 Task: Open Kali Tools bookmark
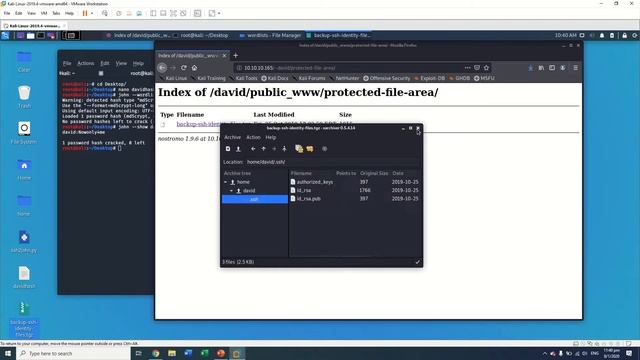[x=244, y=78]
